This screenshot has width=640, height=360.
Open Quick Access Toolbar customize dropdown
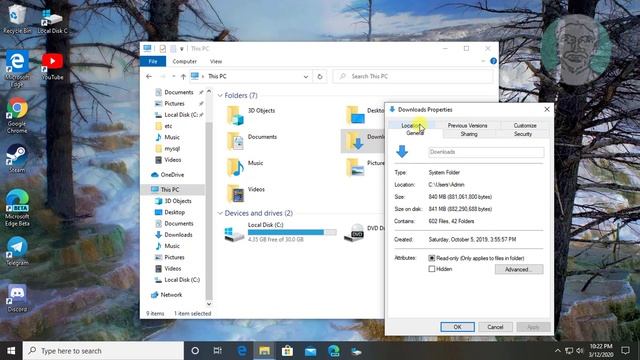tap(182, 49)
